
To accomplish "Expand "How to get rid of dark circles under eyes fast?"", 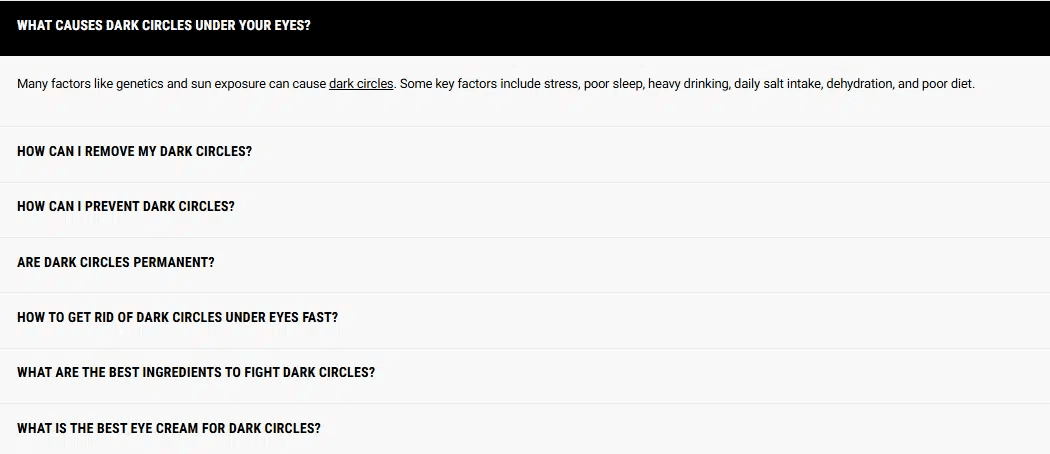I will tap(525, 317).
